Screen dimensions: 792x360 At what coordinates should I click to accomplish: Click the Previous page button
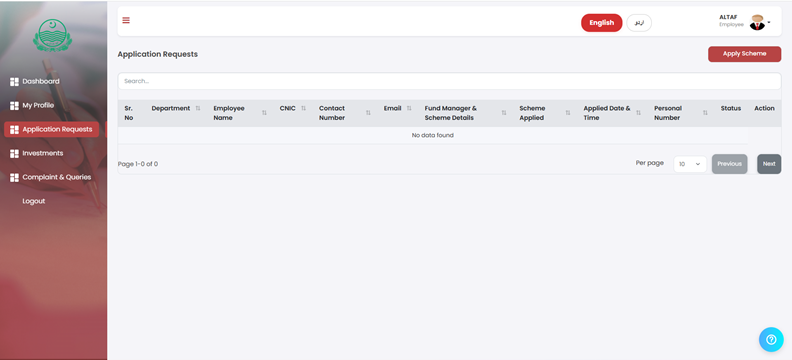tap(729, 164)
